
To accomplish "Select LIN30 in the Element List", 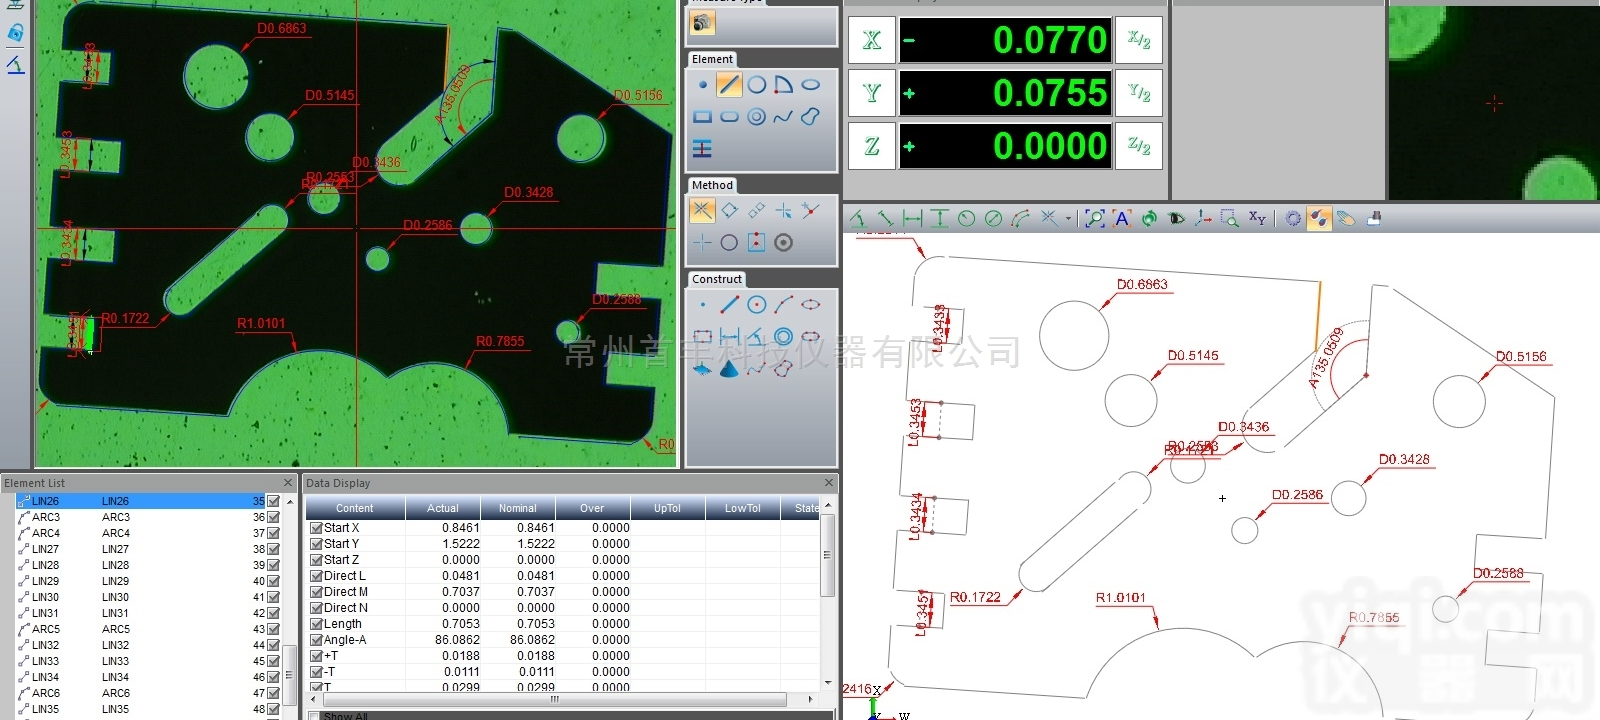I will tap(45, 597).
